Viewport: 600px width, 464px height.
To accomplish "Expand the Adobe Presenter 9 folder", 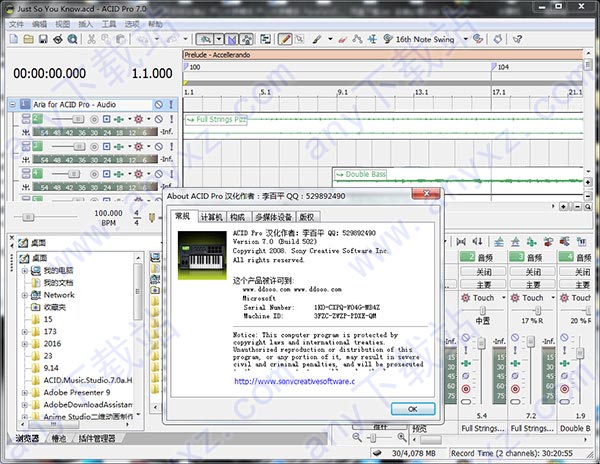I will (24, 393).
